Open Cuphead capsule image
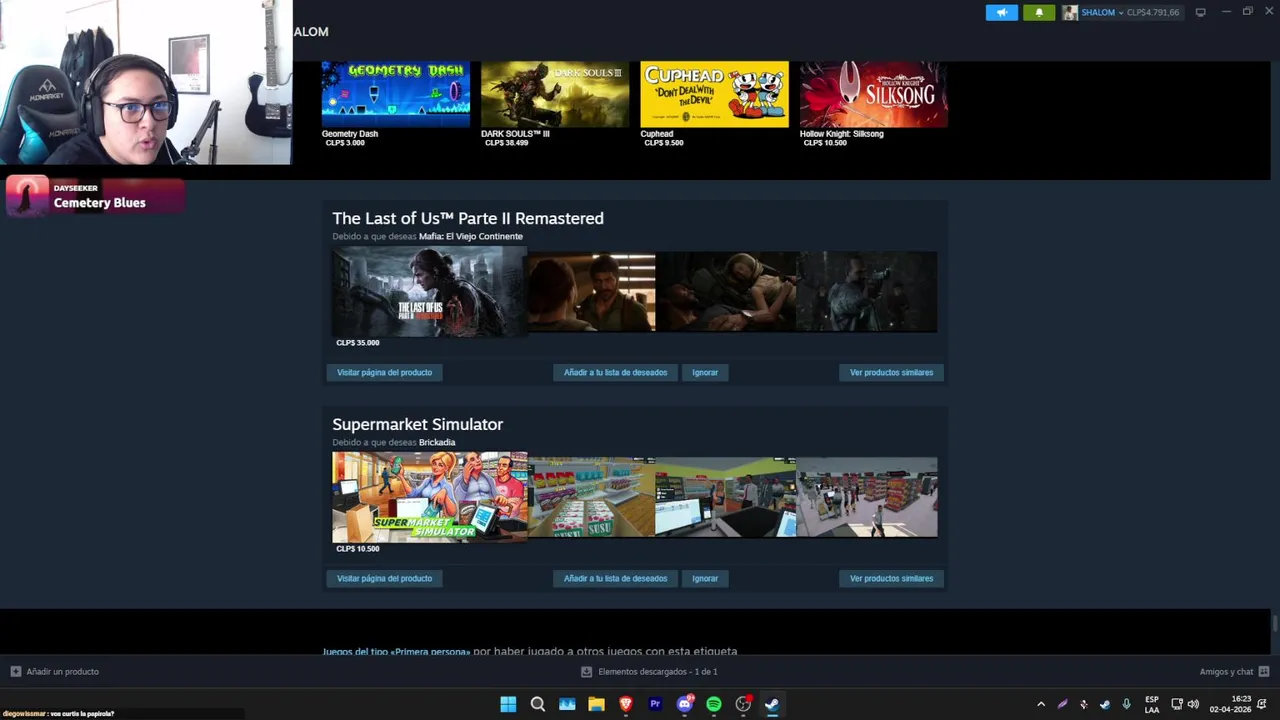Viewport: 1280px width, 720px height. coord(714,94)
